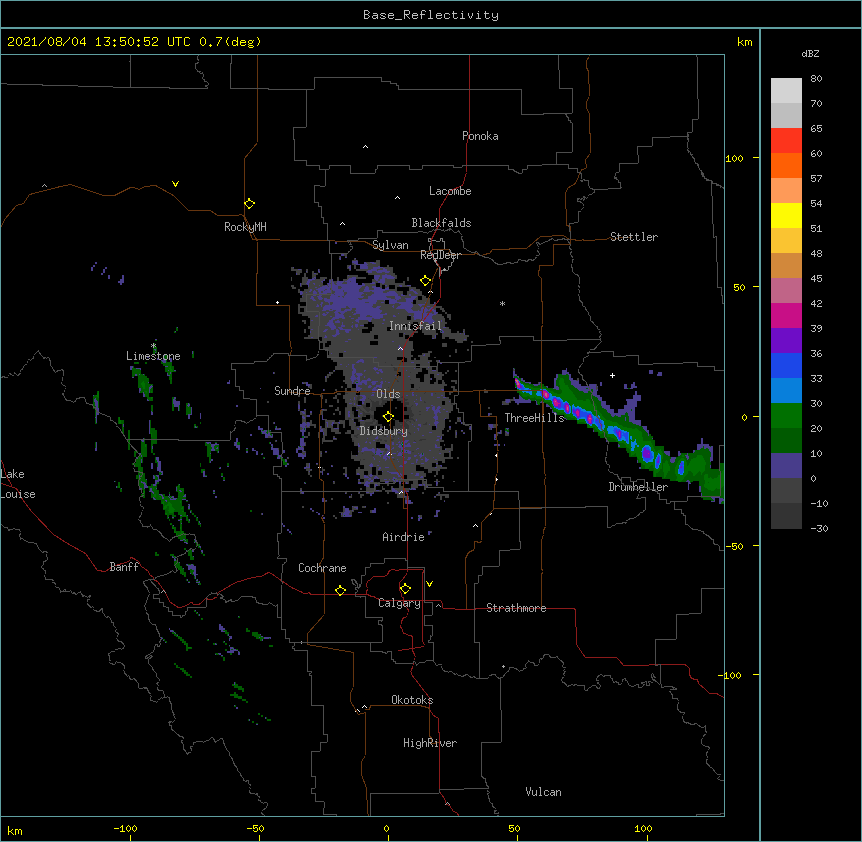
Task: Select the blue 36-33 dBZ legend swatch
Action: pyautogui.click(x=786, y=365)
